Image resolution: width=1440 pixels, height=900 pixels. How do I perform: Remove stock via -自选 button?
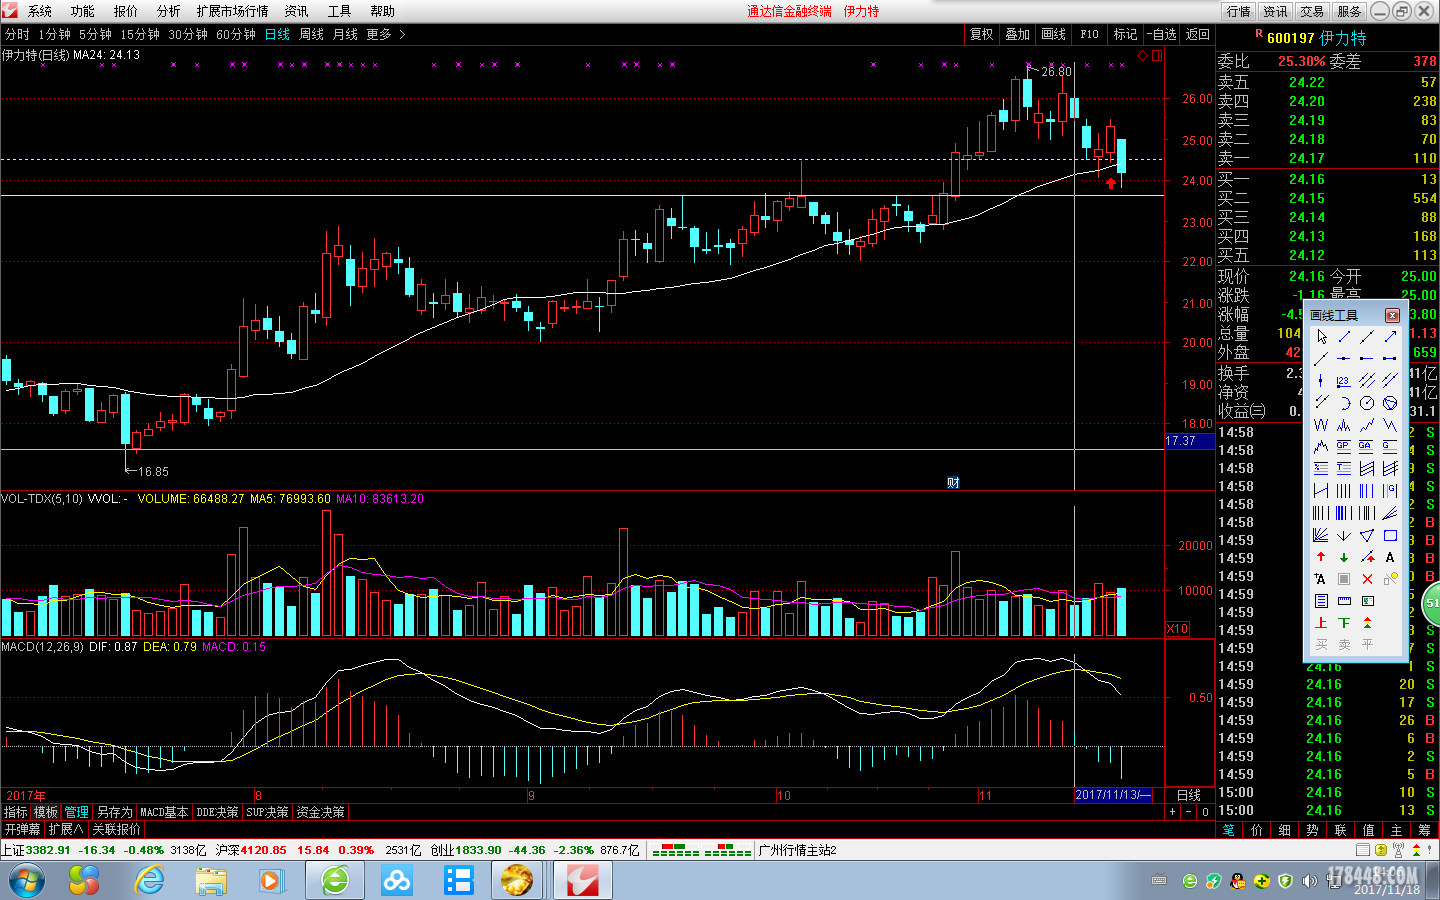pyautogui.click(x=1162, y=34)
